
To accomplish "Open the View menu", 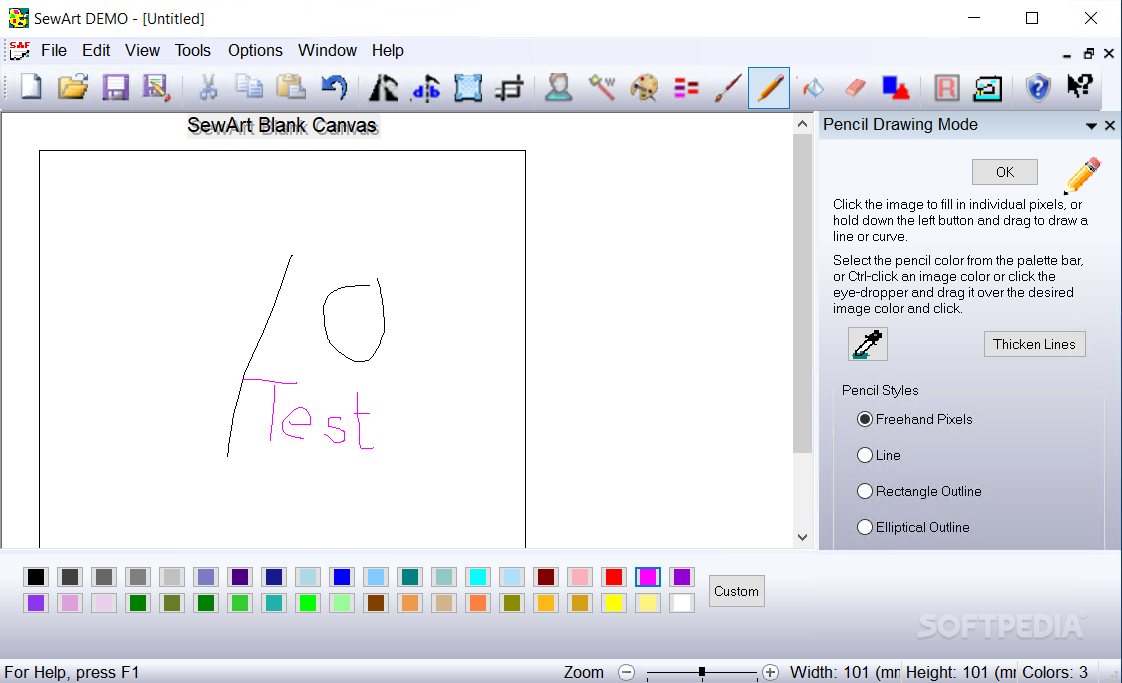I will pos(142,50).
